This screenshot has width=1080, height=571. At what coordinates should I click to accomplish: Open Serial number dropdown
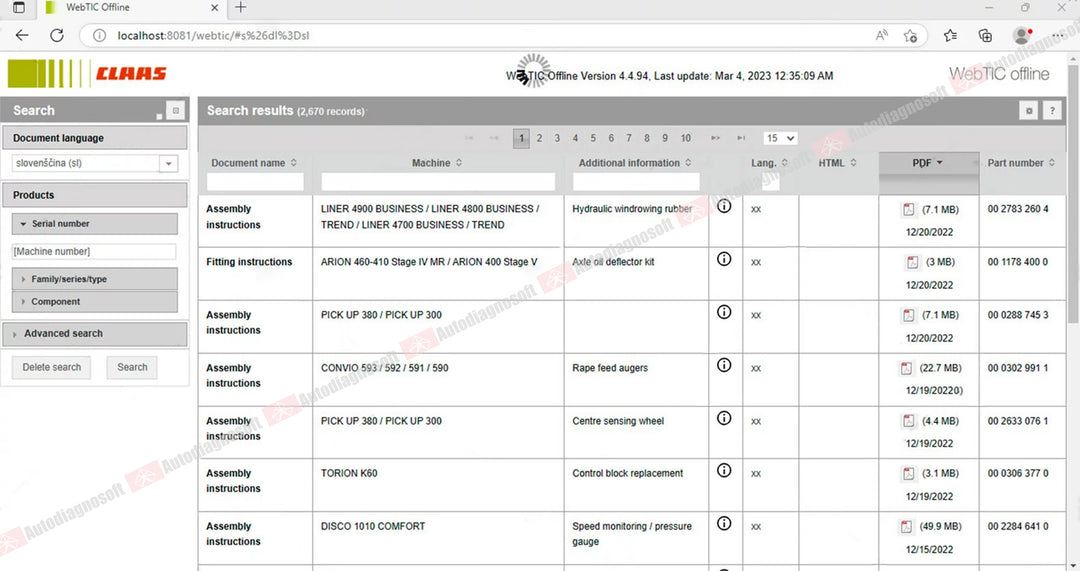point(94,224)
